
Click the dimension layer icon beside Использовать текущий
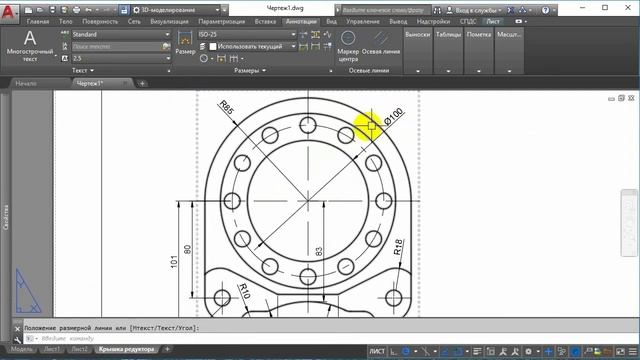tap(203, 47)
